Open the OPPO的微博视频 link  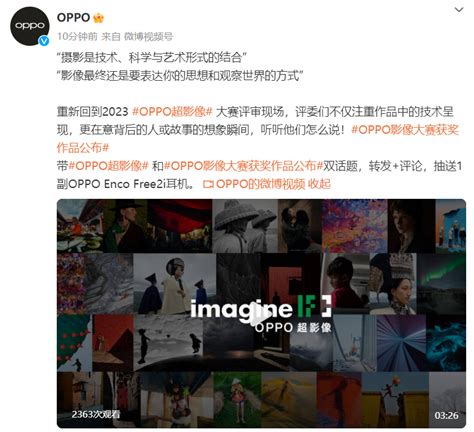pos(260,184)
